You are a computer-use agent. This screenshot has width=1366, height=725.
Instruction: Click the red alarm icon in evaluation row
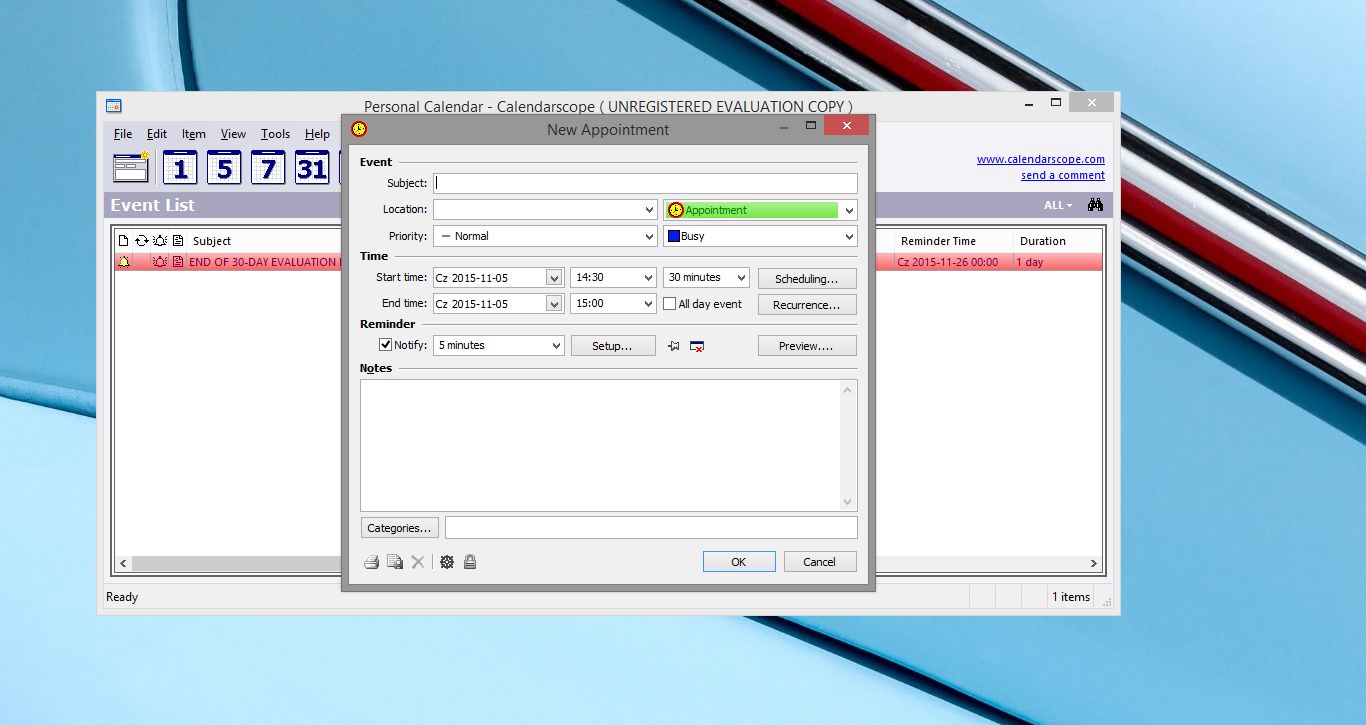160,262
